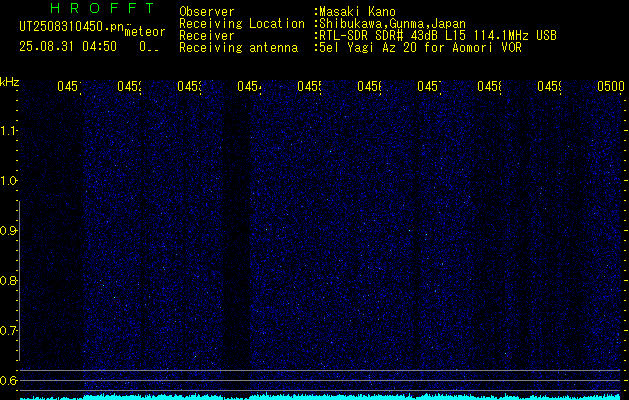Select the 5el Yagi Aomori VOR antenna text
The width and height of the screenshot is (629, 400).
420,48
